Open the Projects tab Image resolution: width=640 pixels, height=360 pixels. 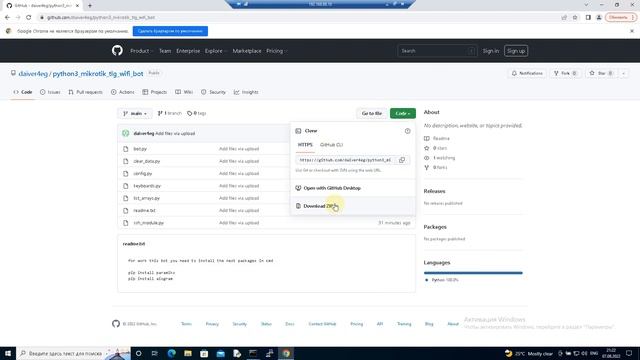pos(155,92)
